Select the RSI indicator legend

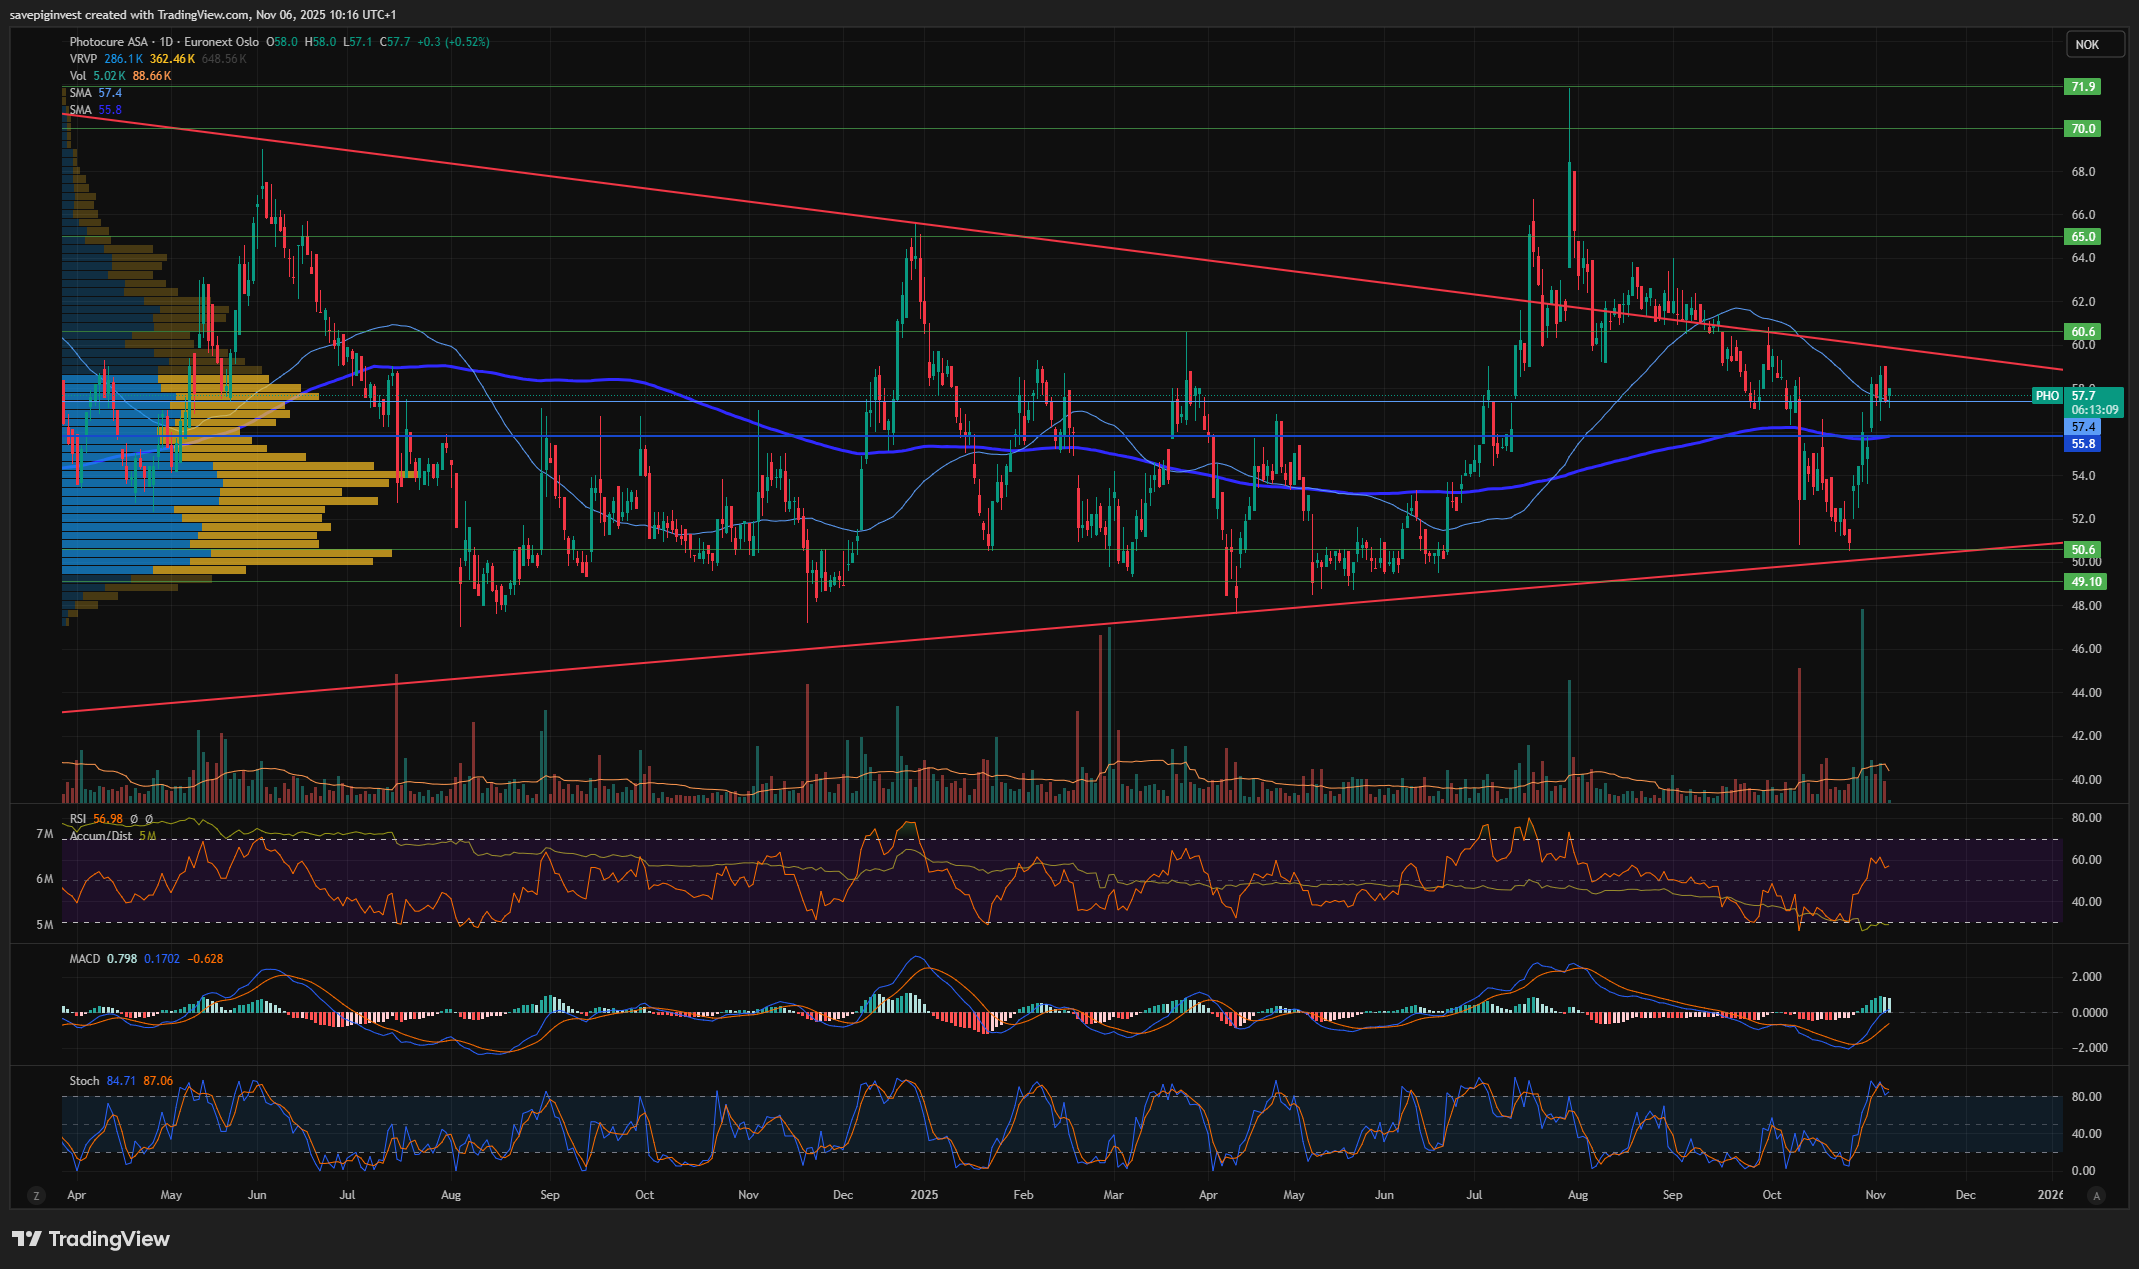(x=77, y=819)
